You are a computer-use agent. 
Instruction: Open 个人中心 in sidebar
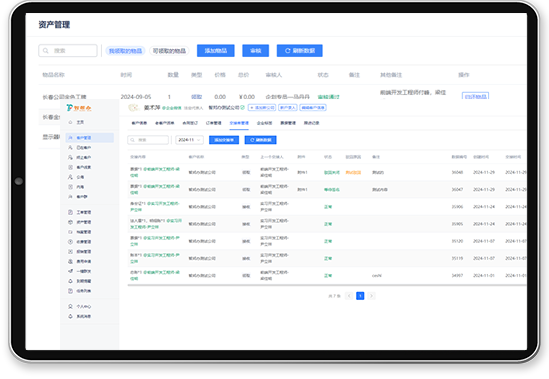click(x=80, y=306)
